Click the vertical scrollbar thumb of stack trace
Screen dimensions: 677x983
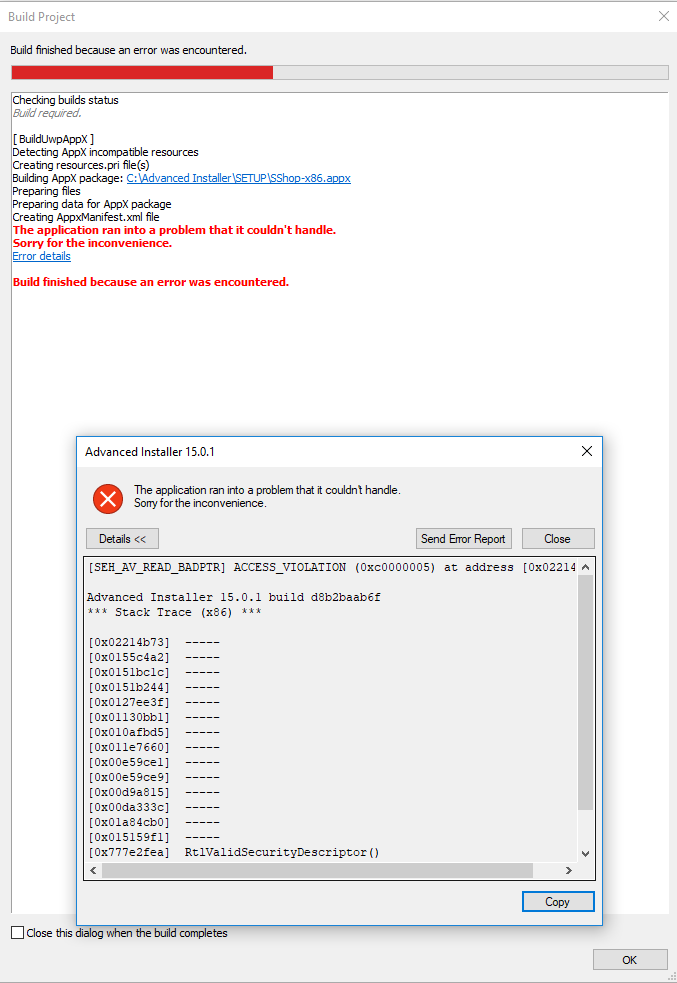[585, 692]
